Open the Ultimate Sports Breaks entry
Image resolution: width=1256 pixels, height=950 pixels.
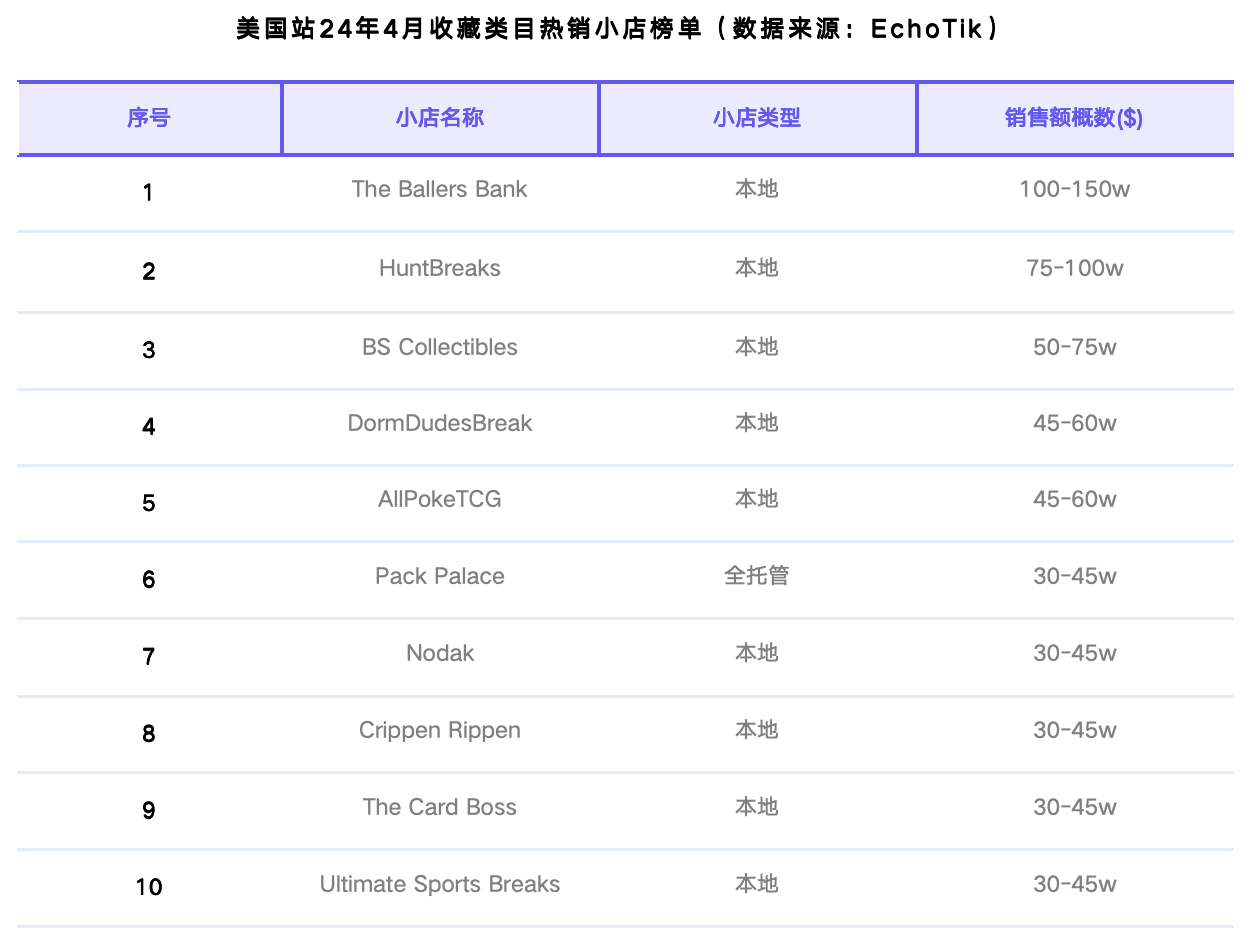point(440,884)
